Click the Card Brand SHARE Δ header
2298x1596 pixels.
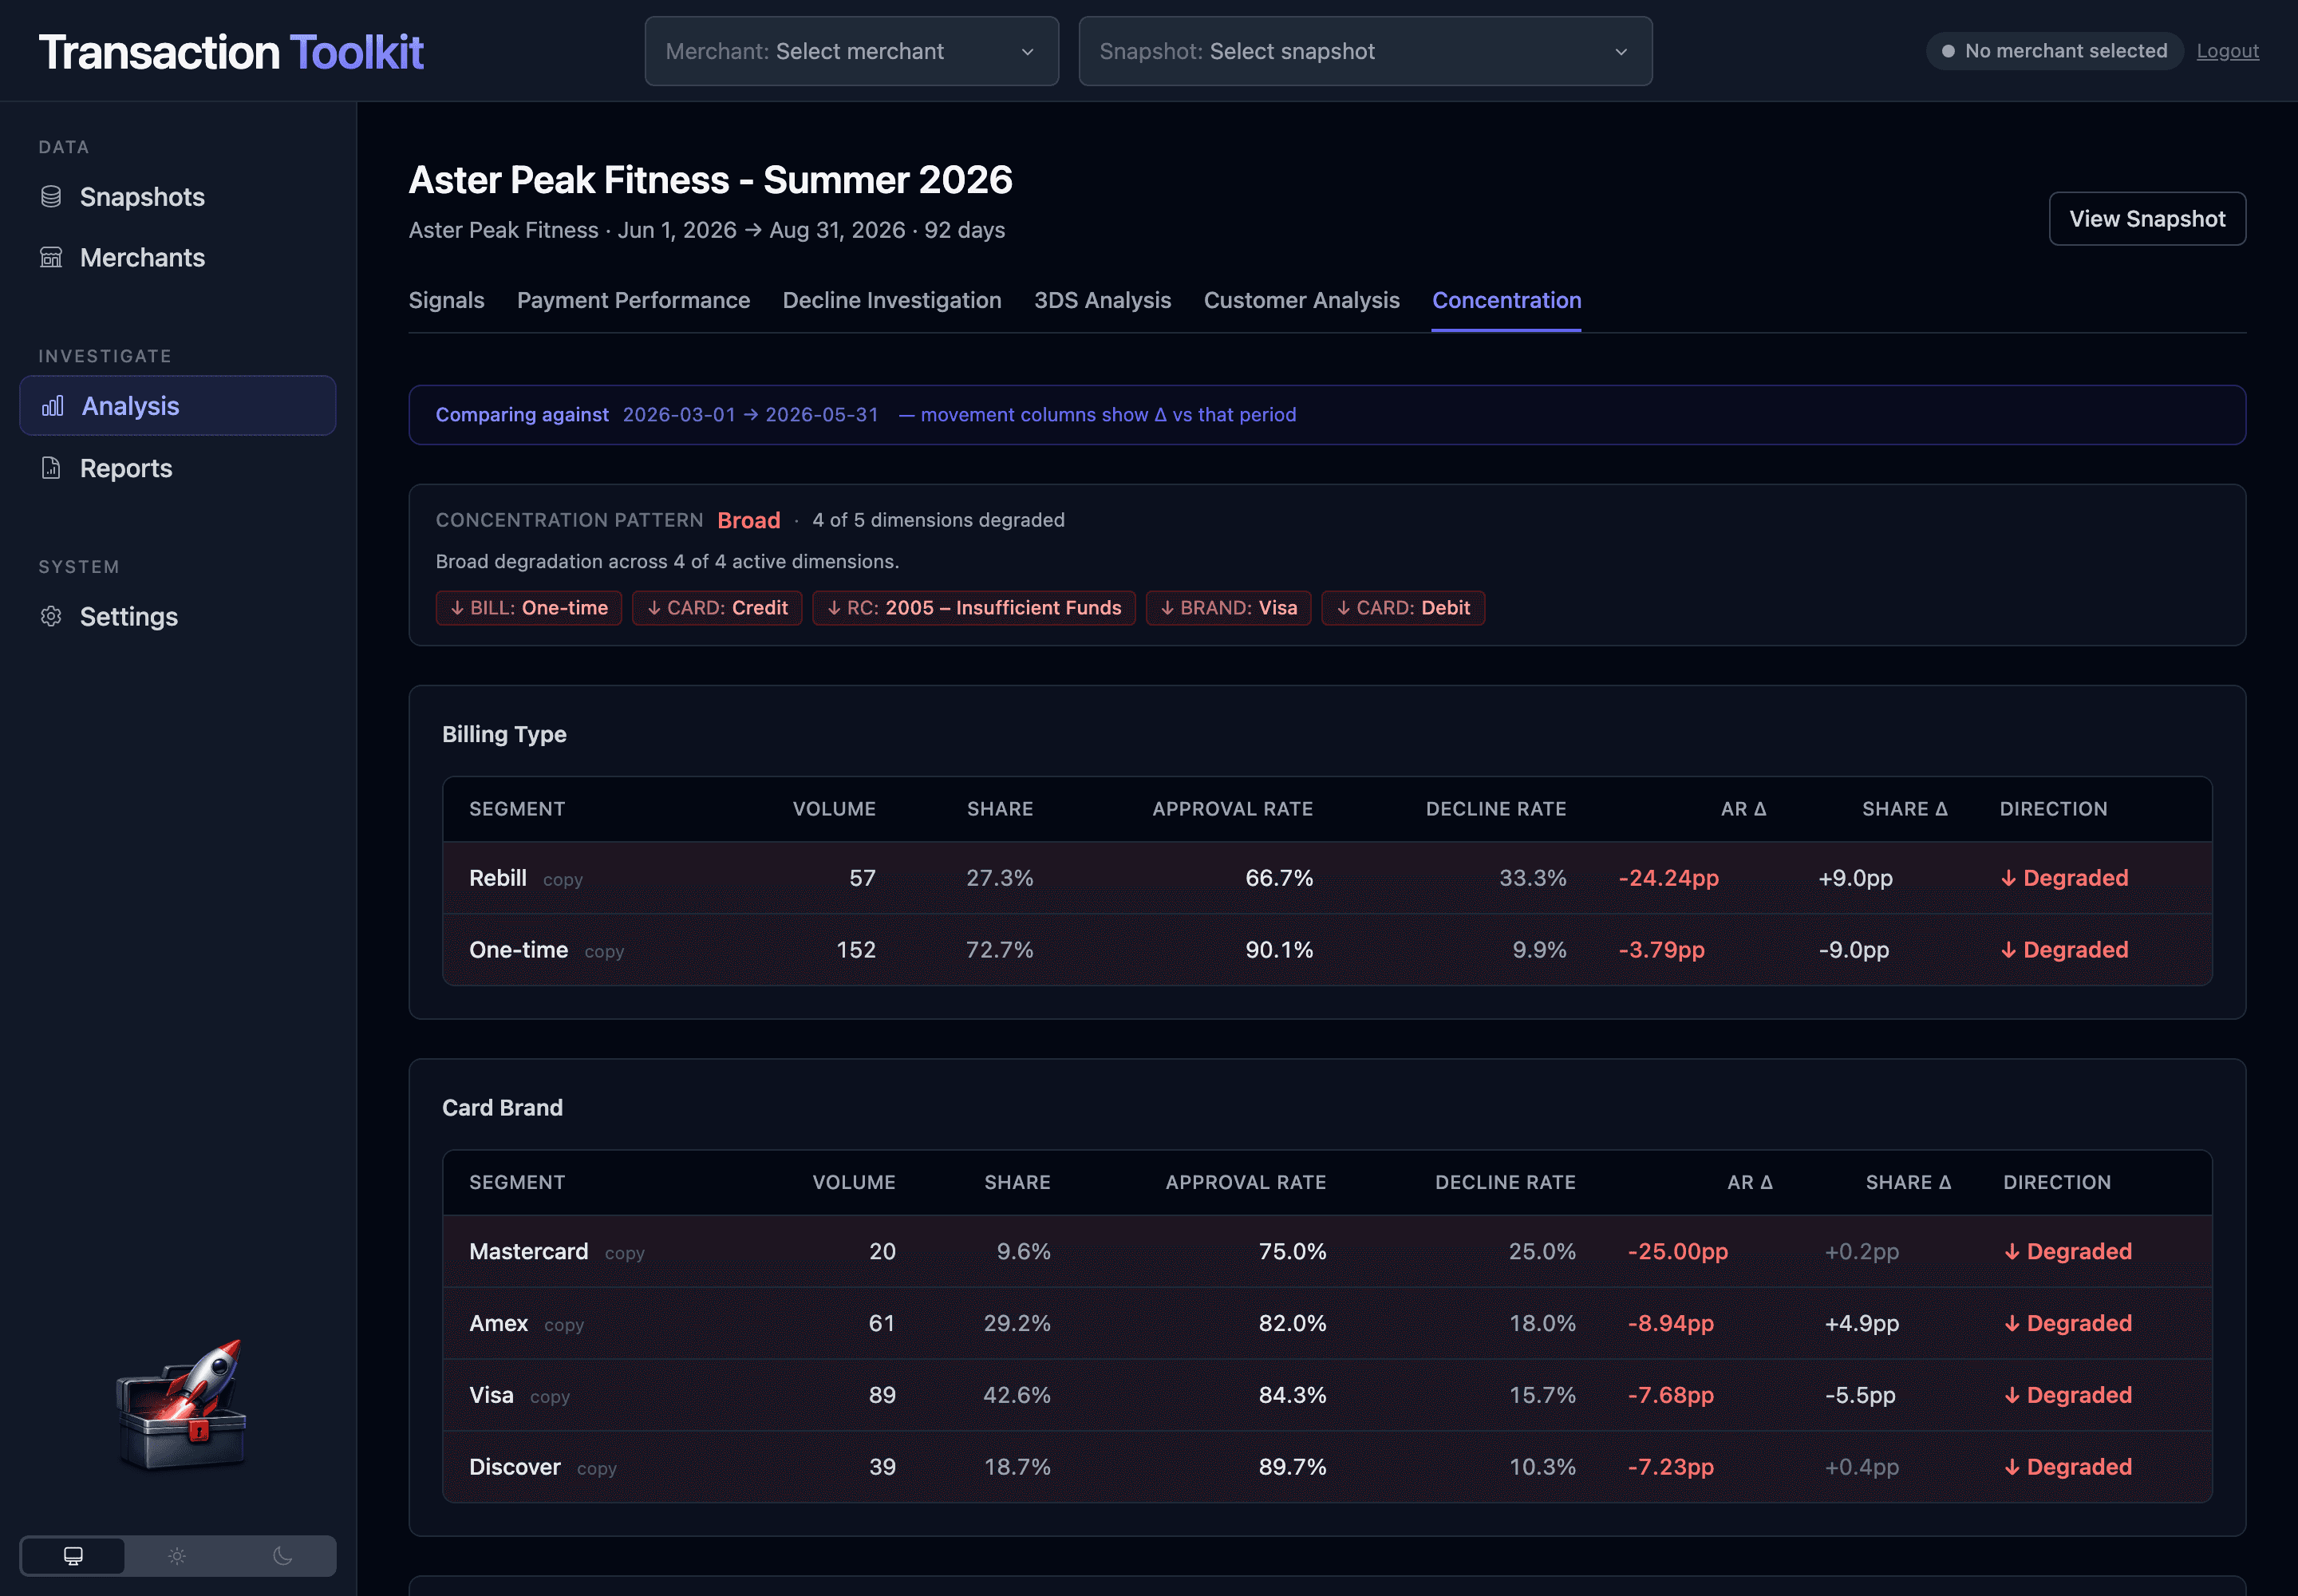1908,1183
